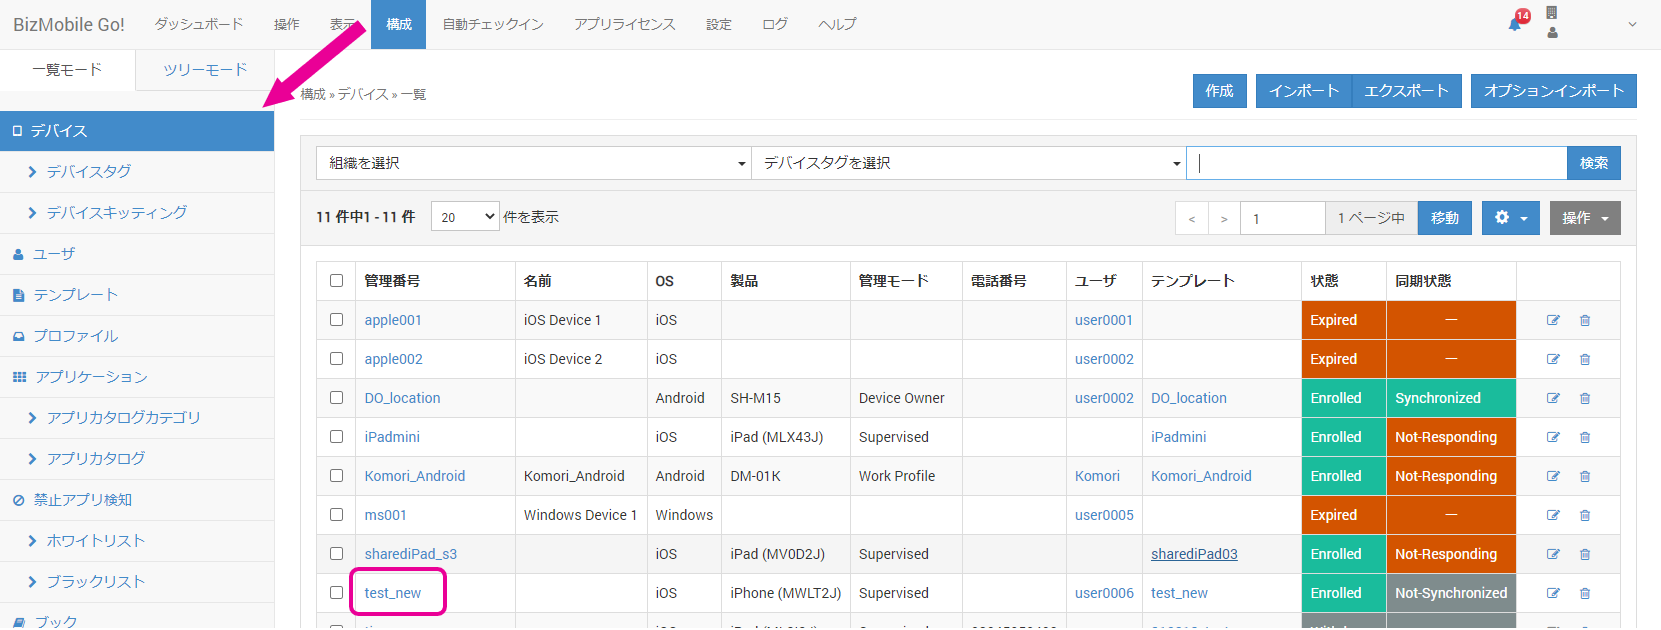The width and height of the screenshot is (1661, 630).
Task: Click the edit icon for DO_location row
Action: click(1553, 398)
